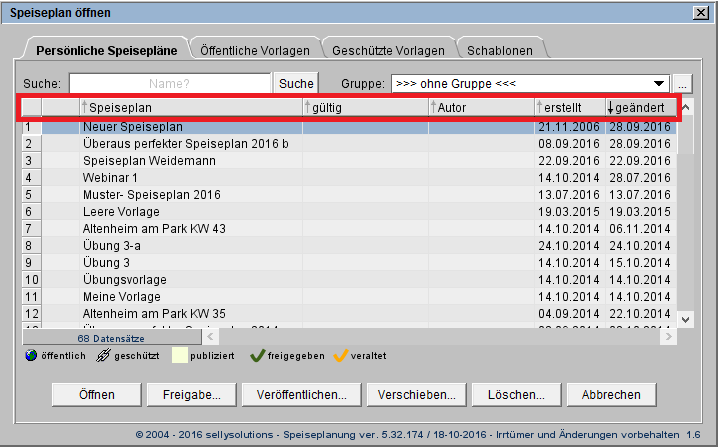718x448 pixels.
Task: Click the geändert date 15.10.2014
Action: pos(640,262)
